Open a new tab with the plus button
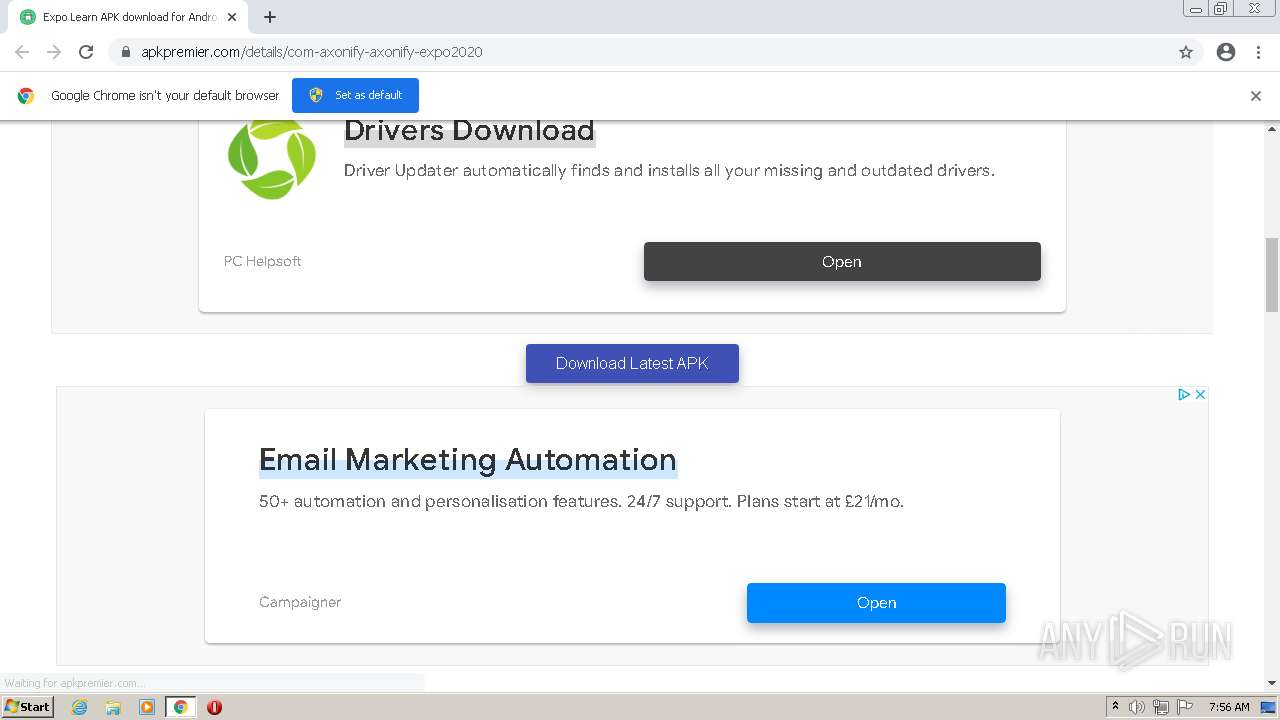 click(x=270, y=17)
